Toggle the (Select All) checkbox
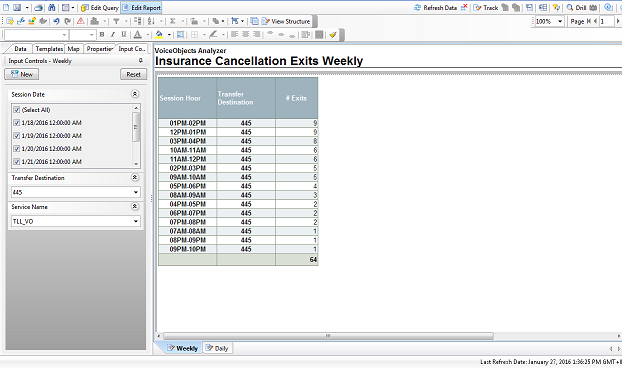 coord(17,110)
